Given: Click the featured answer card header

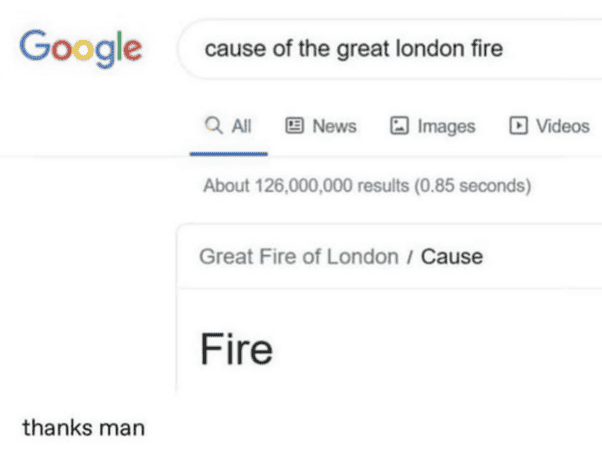Looking at the screenshot, I should point(390,256).
